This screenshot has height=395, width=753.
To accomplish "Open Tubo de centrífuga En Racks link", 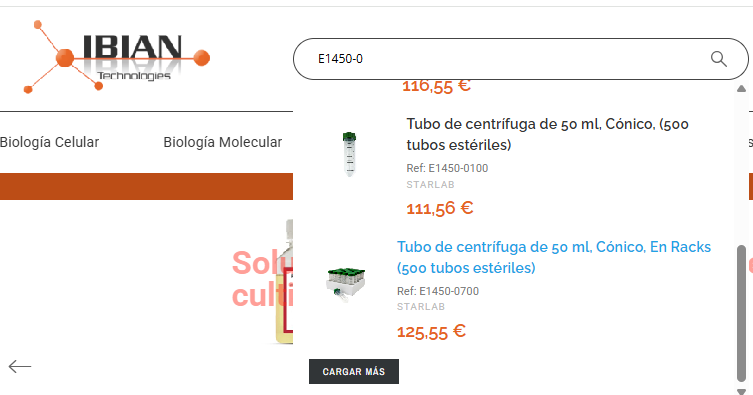I will [x=554, y=257].
